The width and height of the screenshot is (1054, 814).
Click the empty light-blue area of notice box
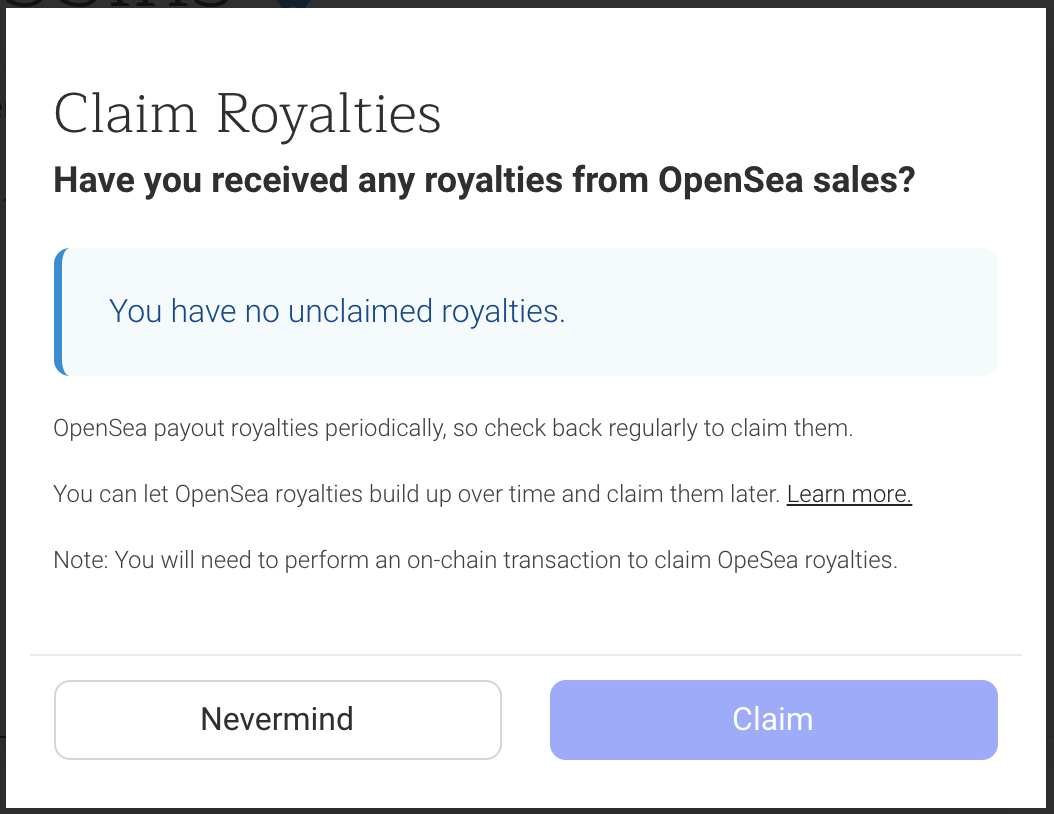780,312
